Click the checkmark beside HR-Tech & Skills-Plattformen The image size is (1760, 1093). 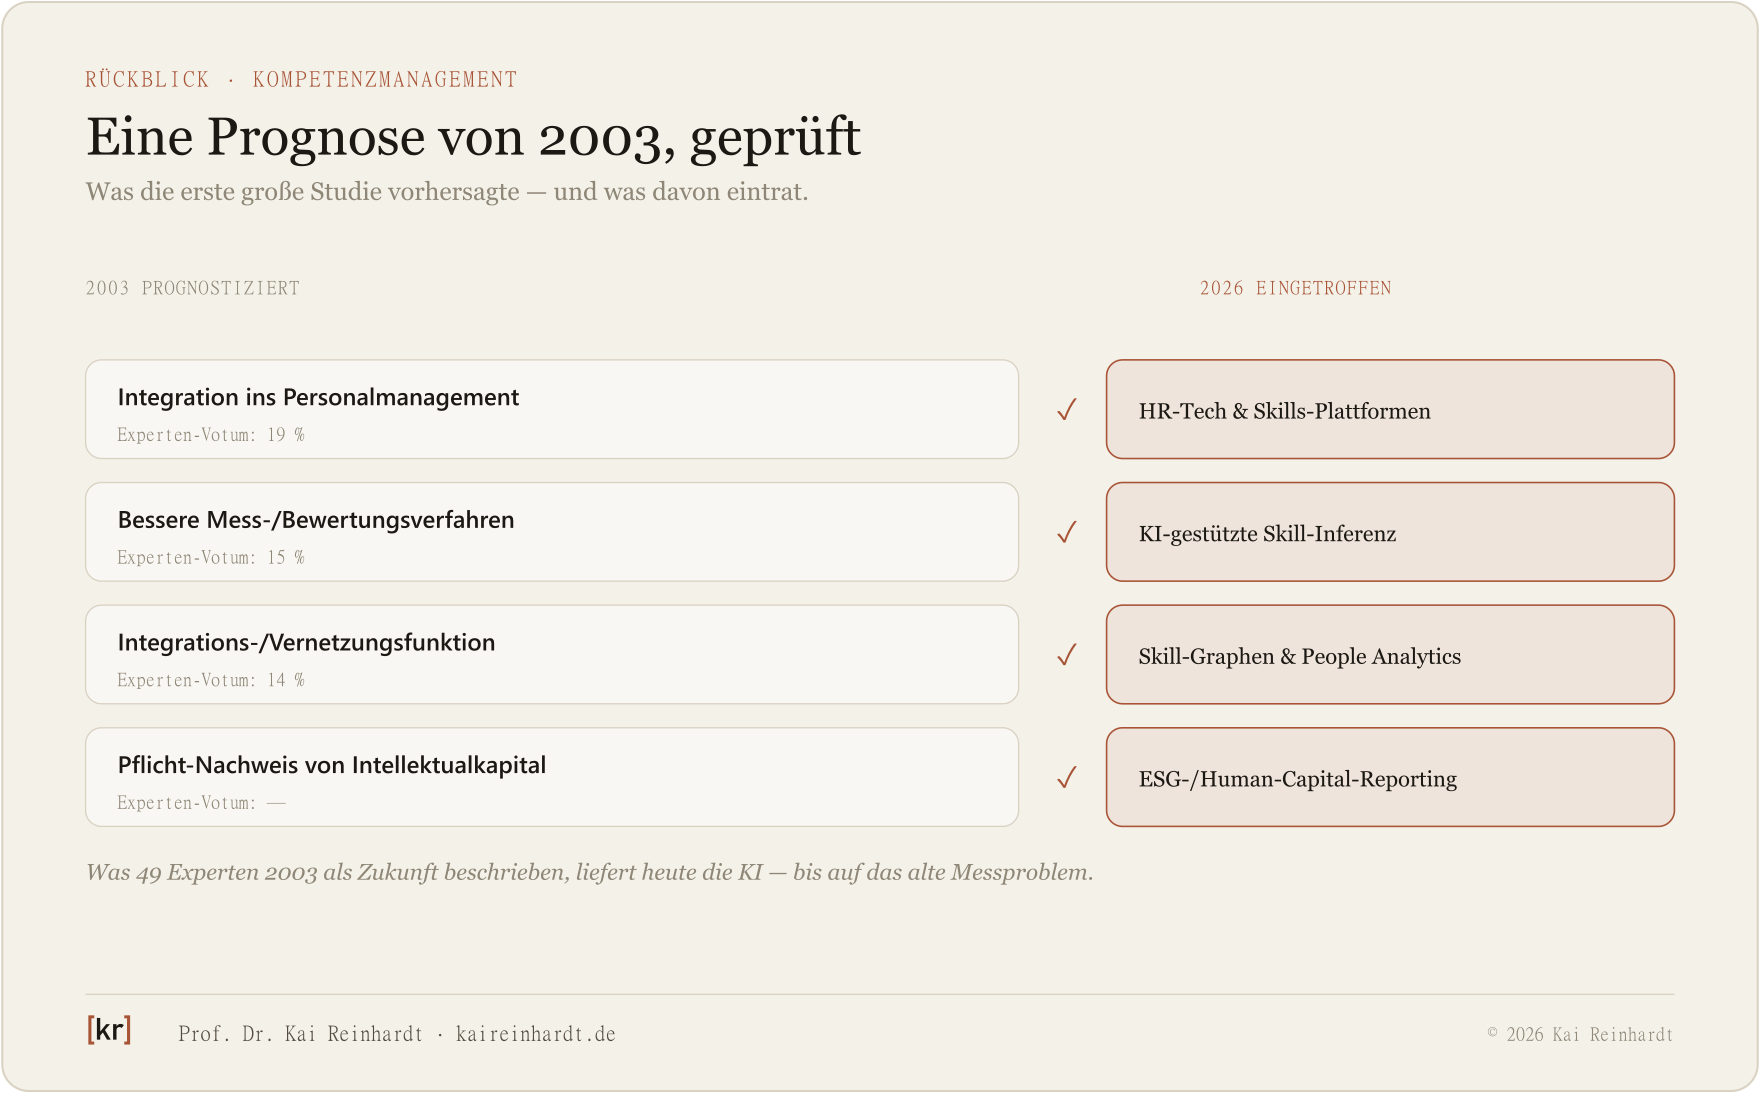pyautogui.click(x=1067, y=410)
